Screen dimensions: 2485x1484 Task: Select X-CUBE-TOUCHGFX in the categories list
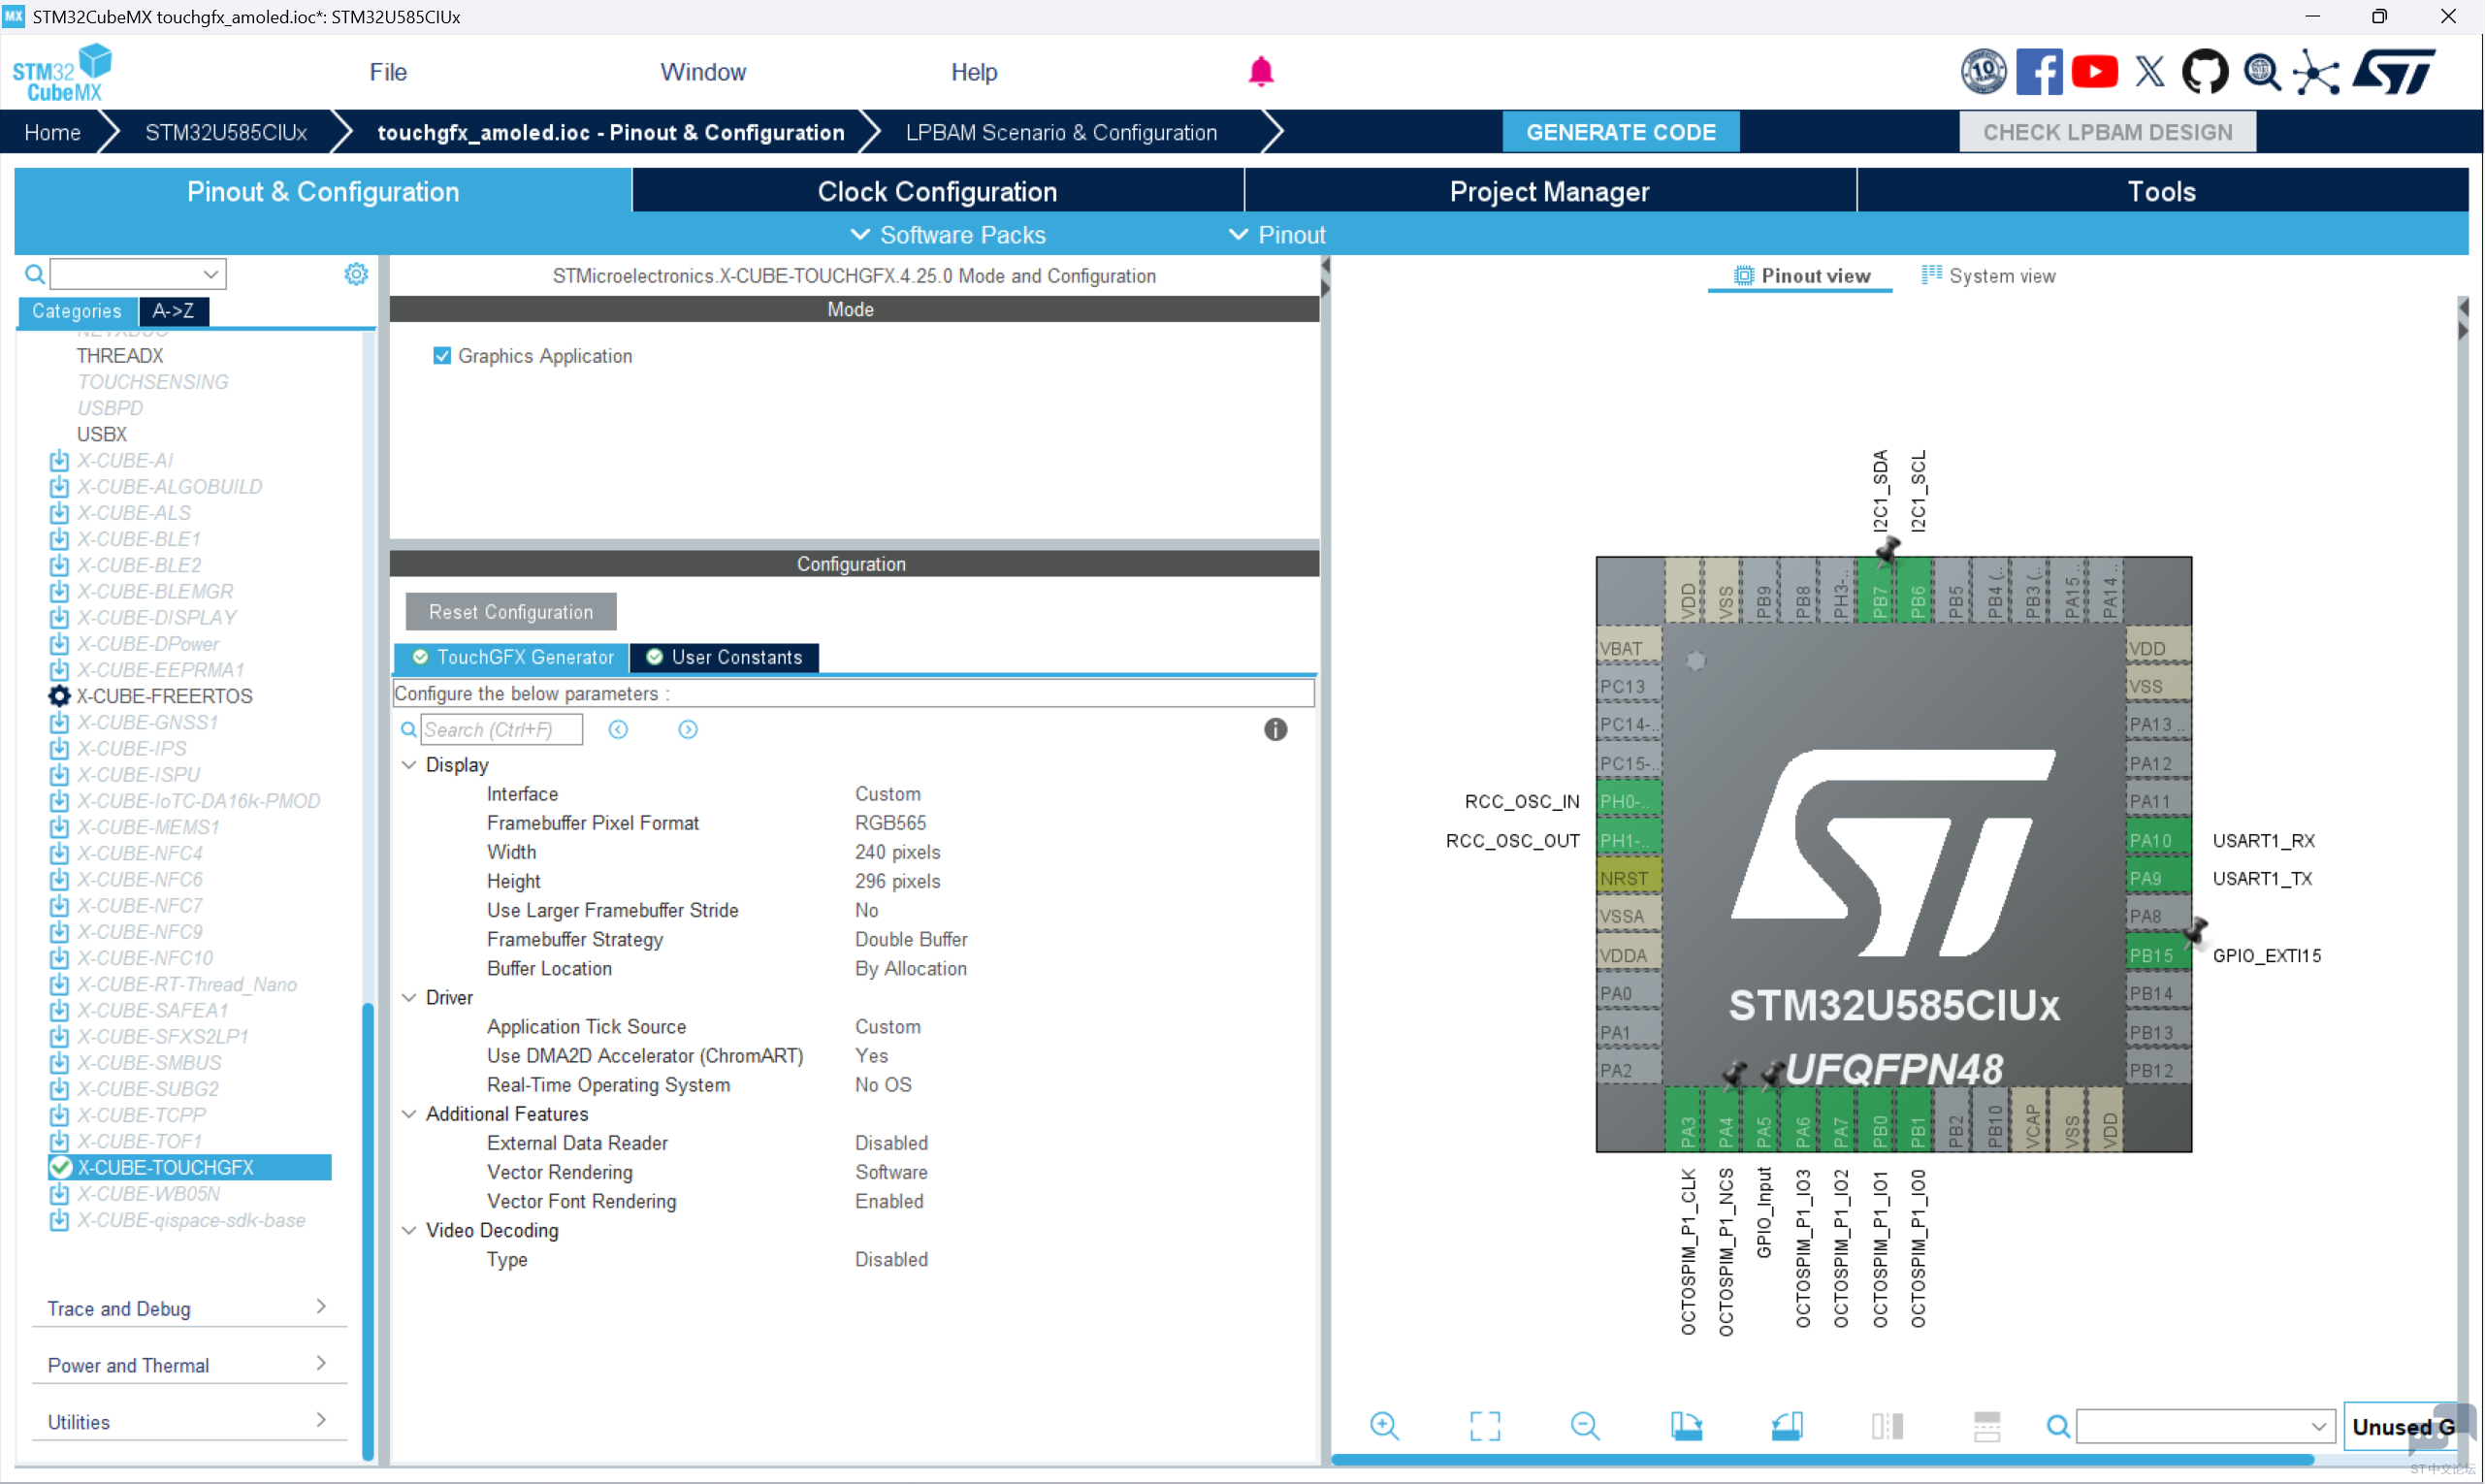pyautogui.click(x=190, y=1168)
